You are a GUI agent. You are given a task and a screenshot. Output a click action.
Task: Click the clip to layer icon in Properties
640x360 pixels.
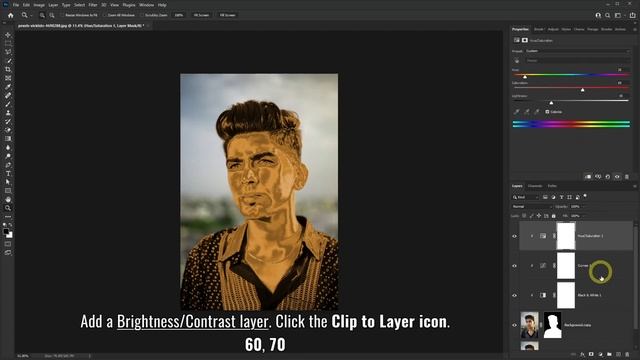pos(588,177)
